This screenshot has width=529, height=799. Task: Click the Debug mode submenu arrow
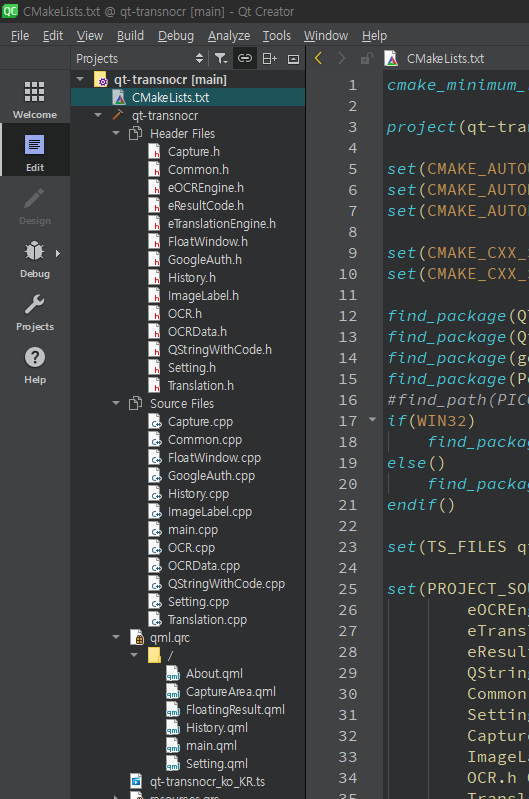pyautogui.click(x=58, y=253)
